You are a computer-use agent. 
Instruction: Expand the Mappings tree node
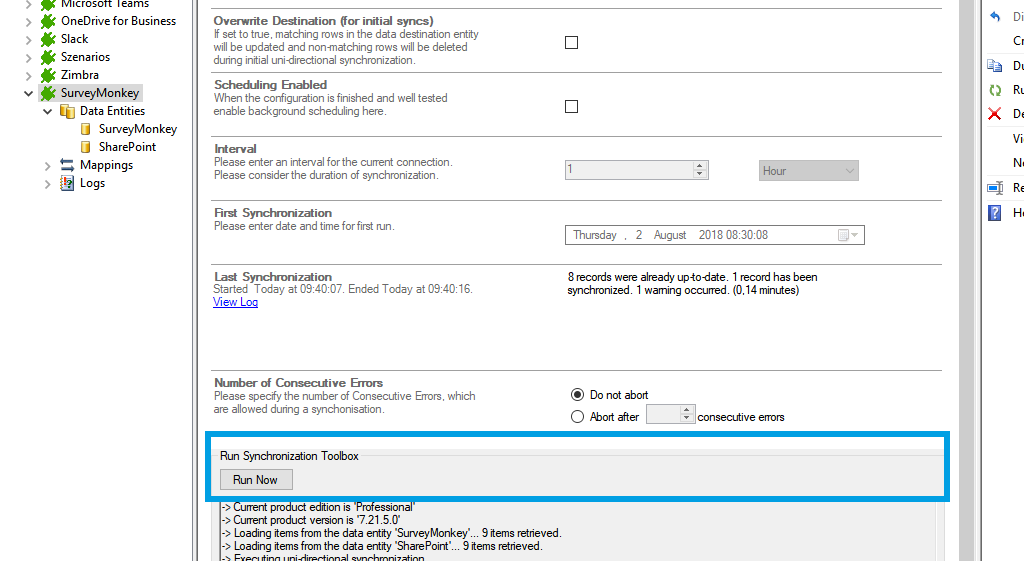click(47, 165)
